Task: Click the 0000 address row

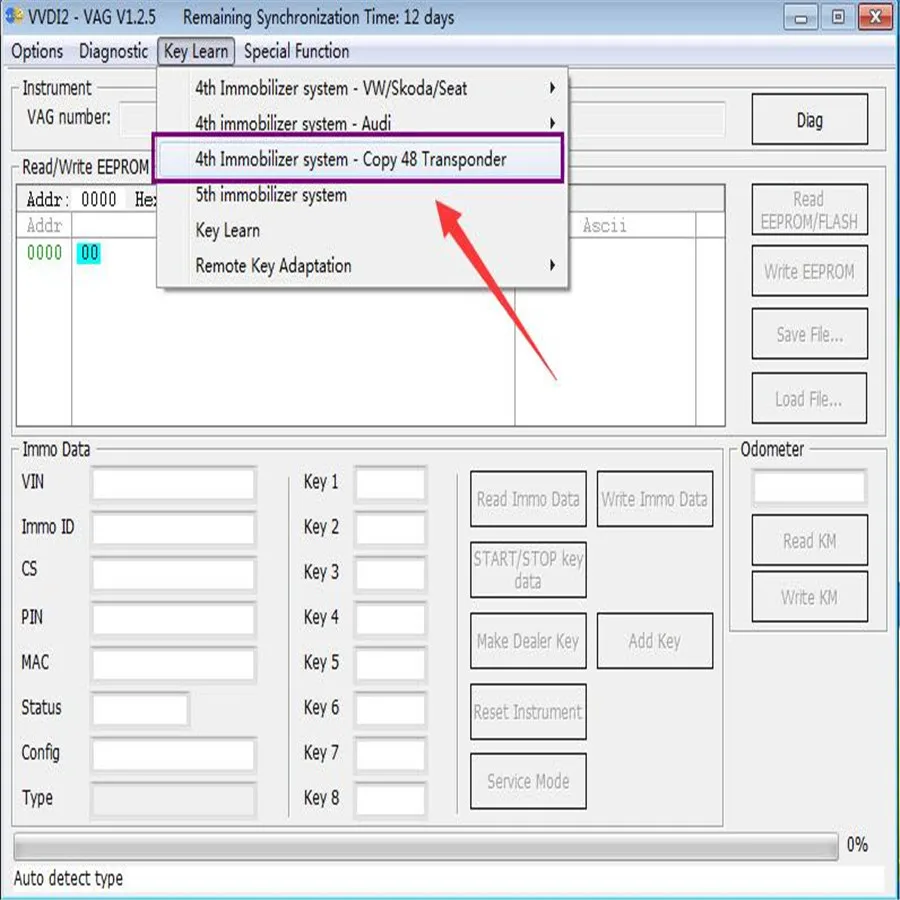Action: [x=44, y=253]
